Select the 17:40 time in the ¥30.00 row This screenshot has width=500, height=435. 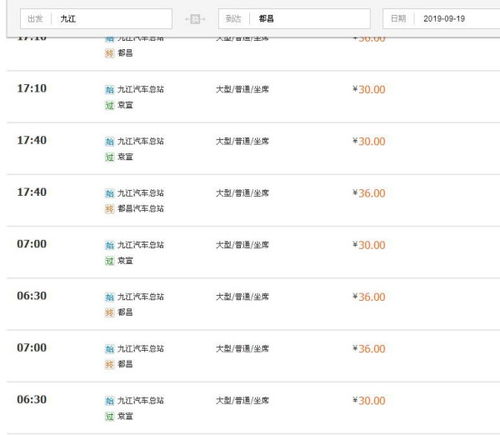tap(32, 140)
